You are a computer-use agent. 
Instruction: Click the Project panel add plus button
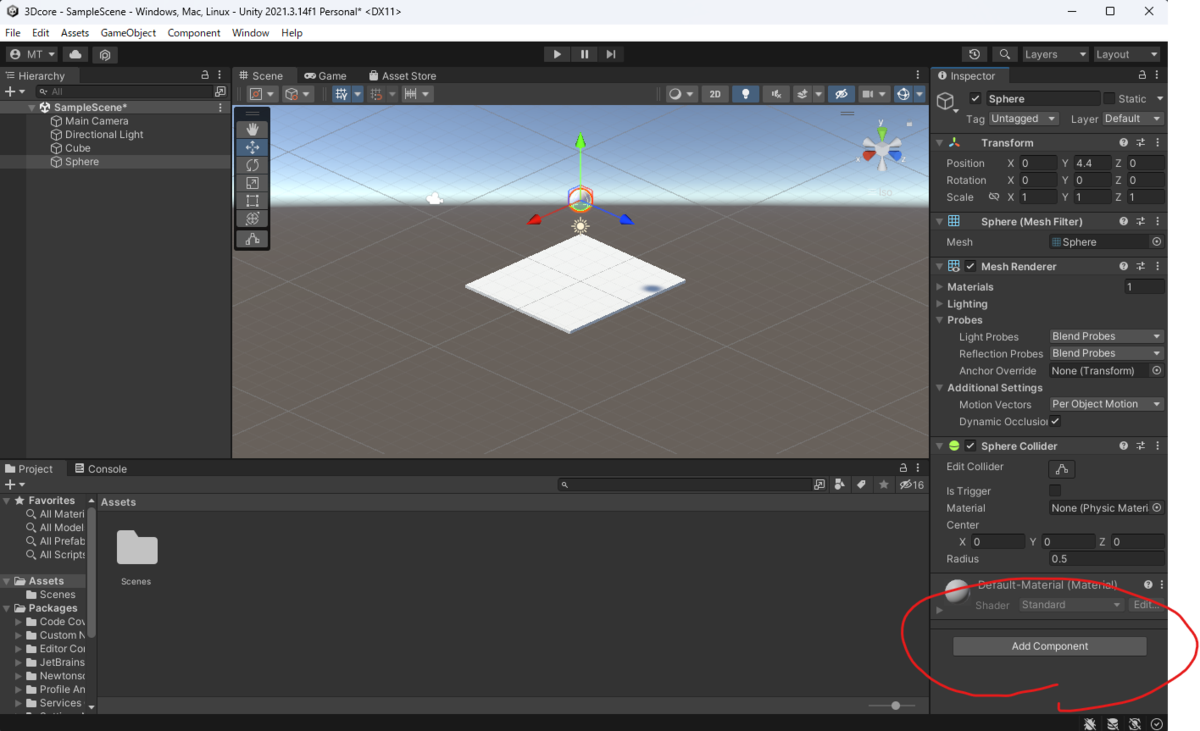(14, 484)
